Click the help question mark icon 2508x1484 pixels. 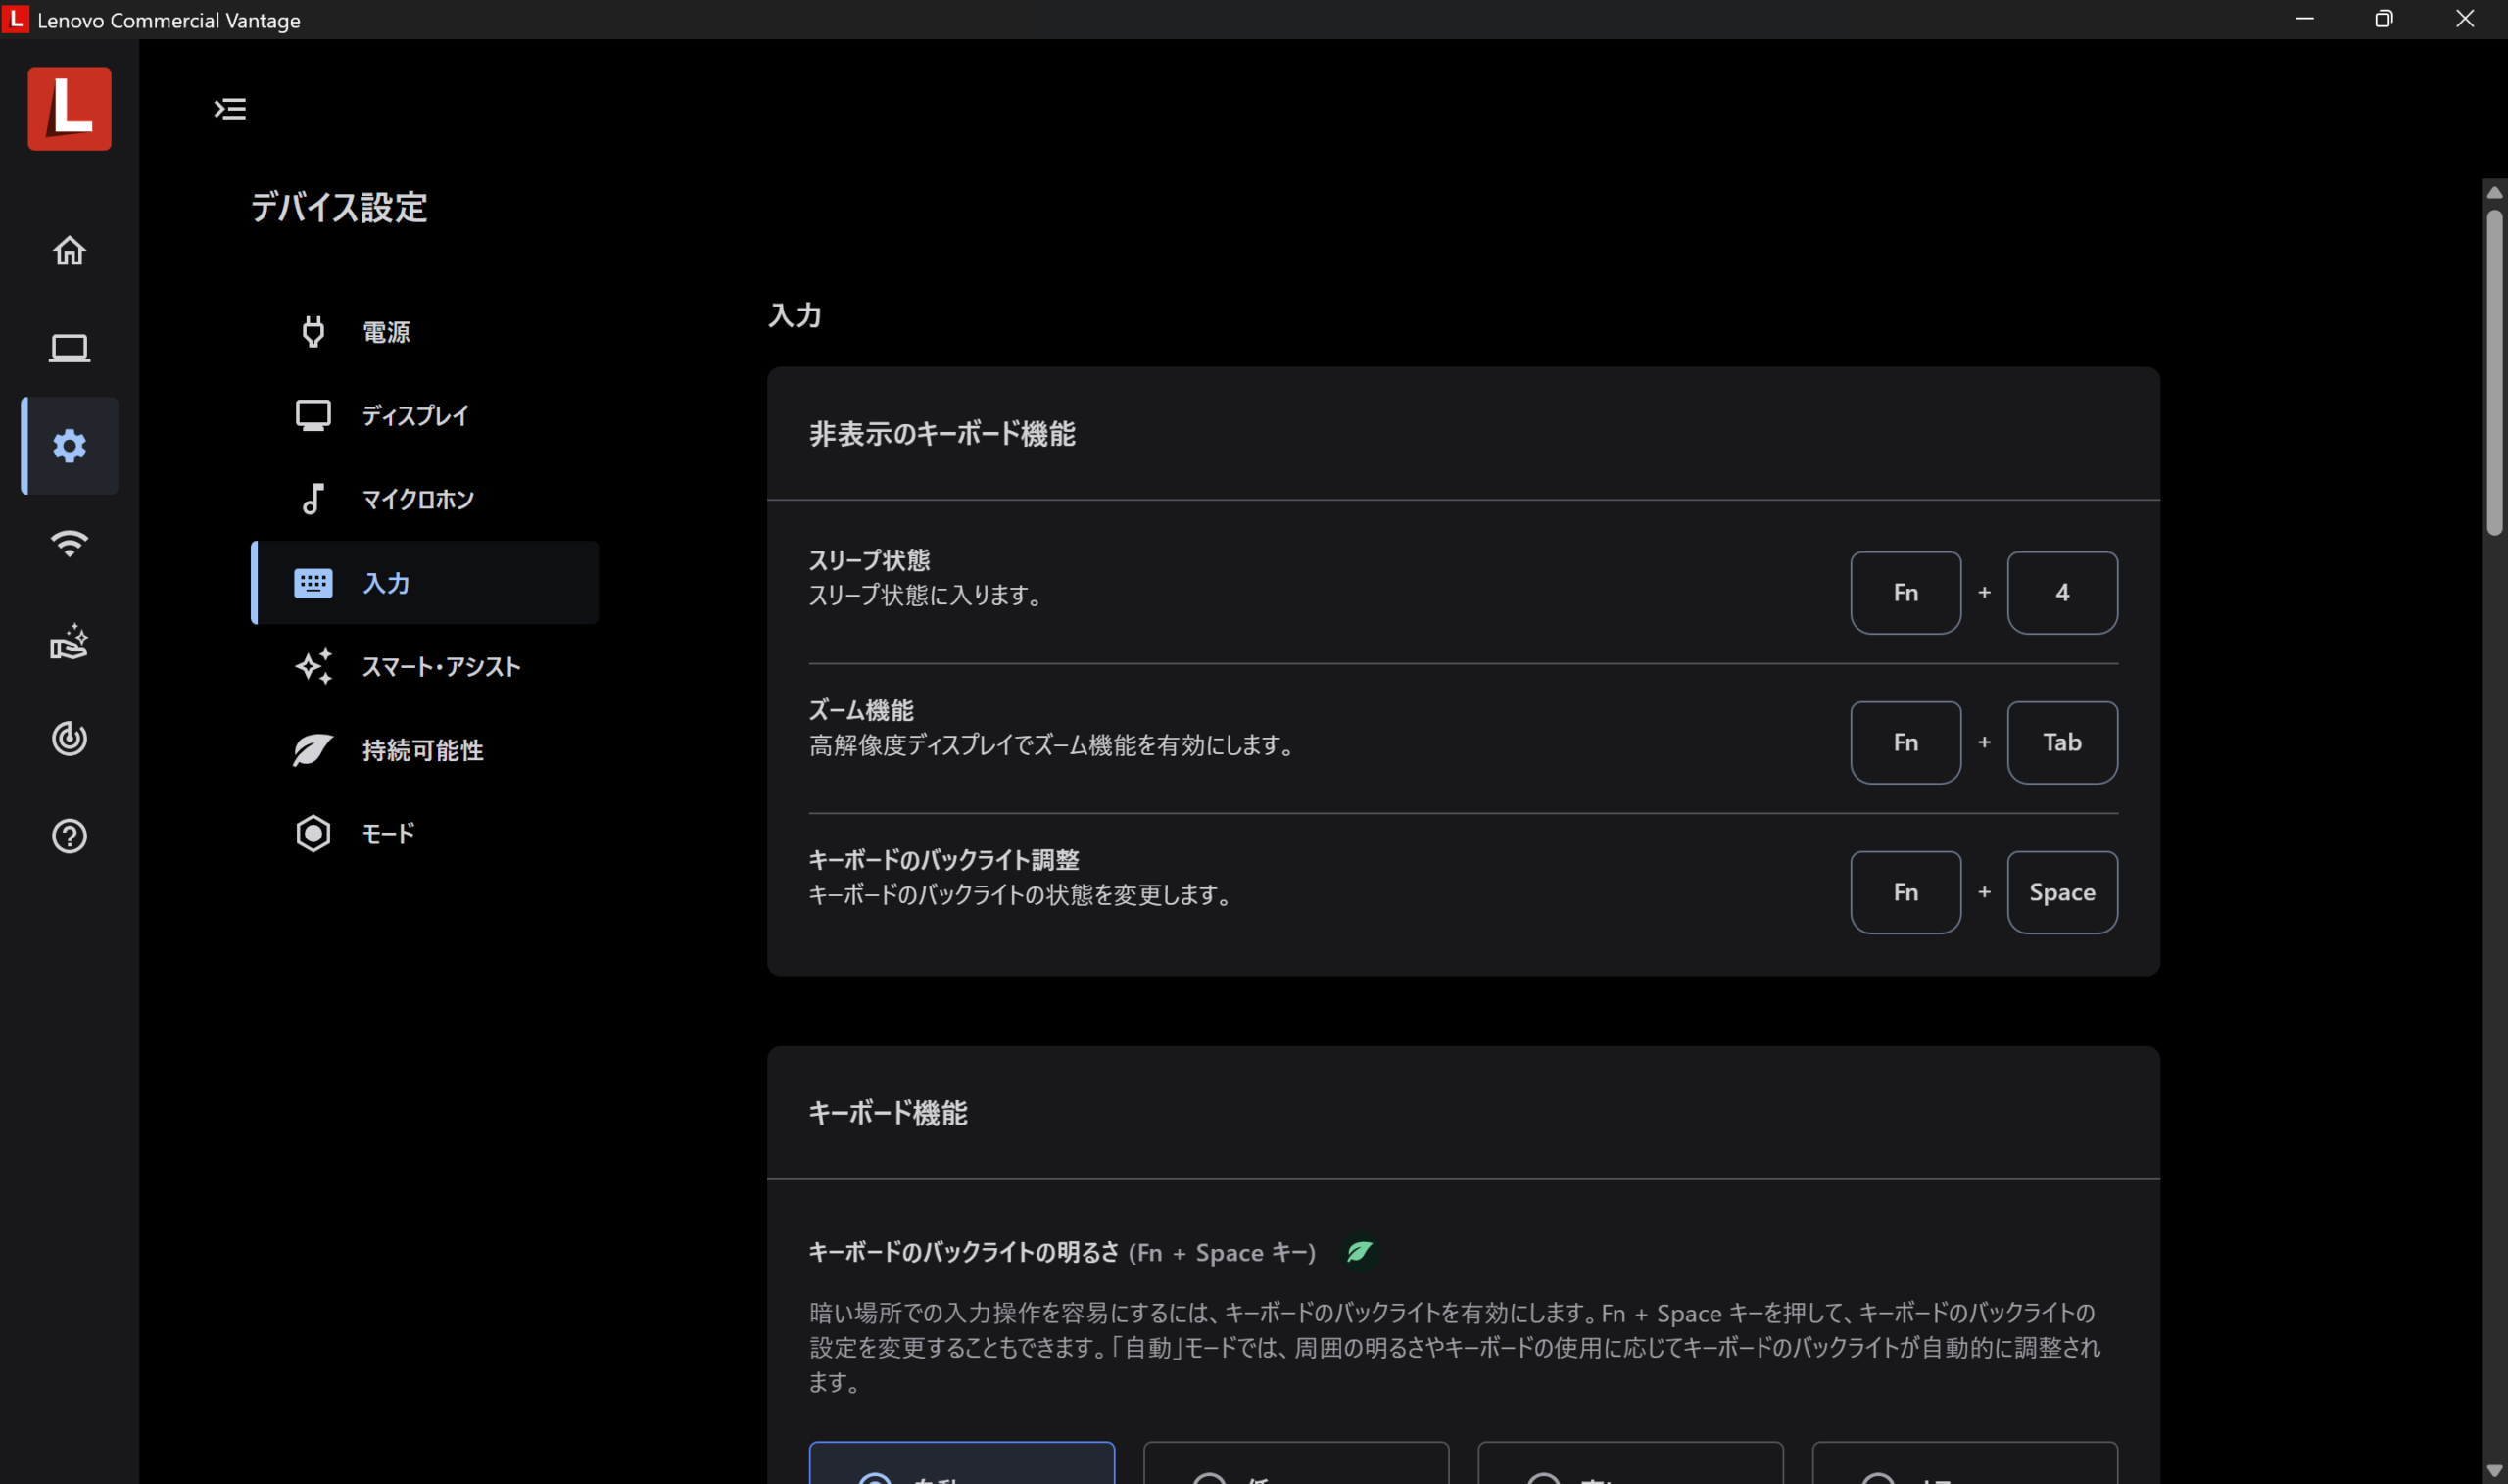[69, 836]
